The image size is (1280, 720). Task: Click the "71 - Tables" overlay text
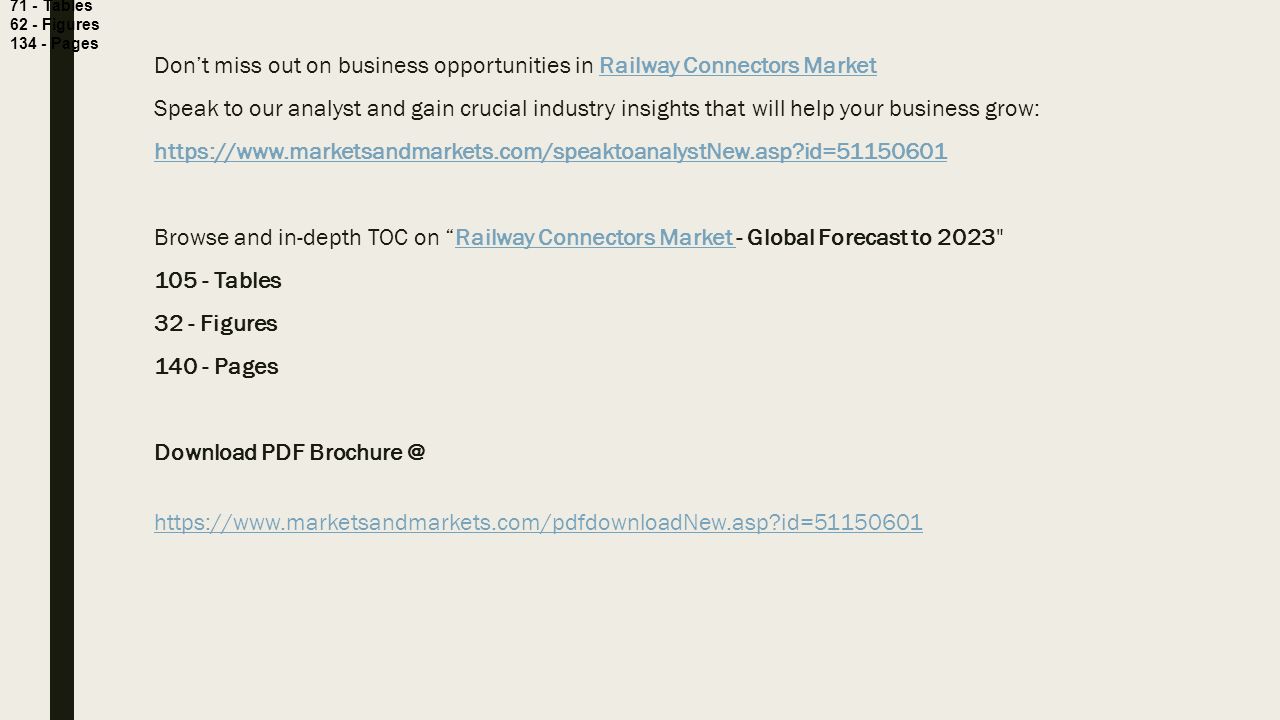click(51, 6)
